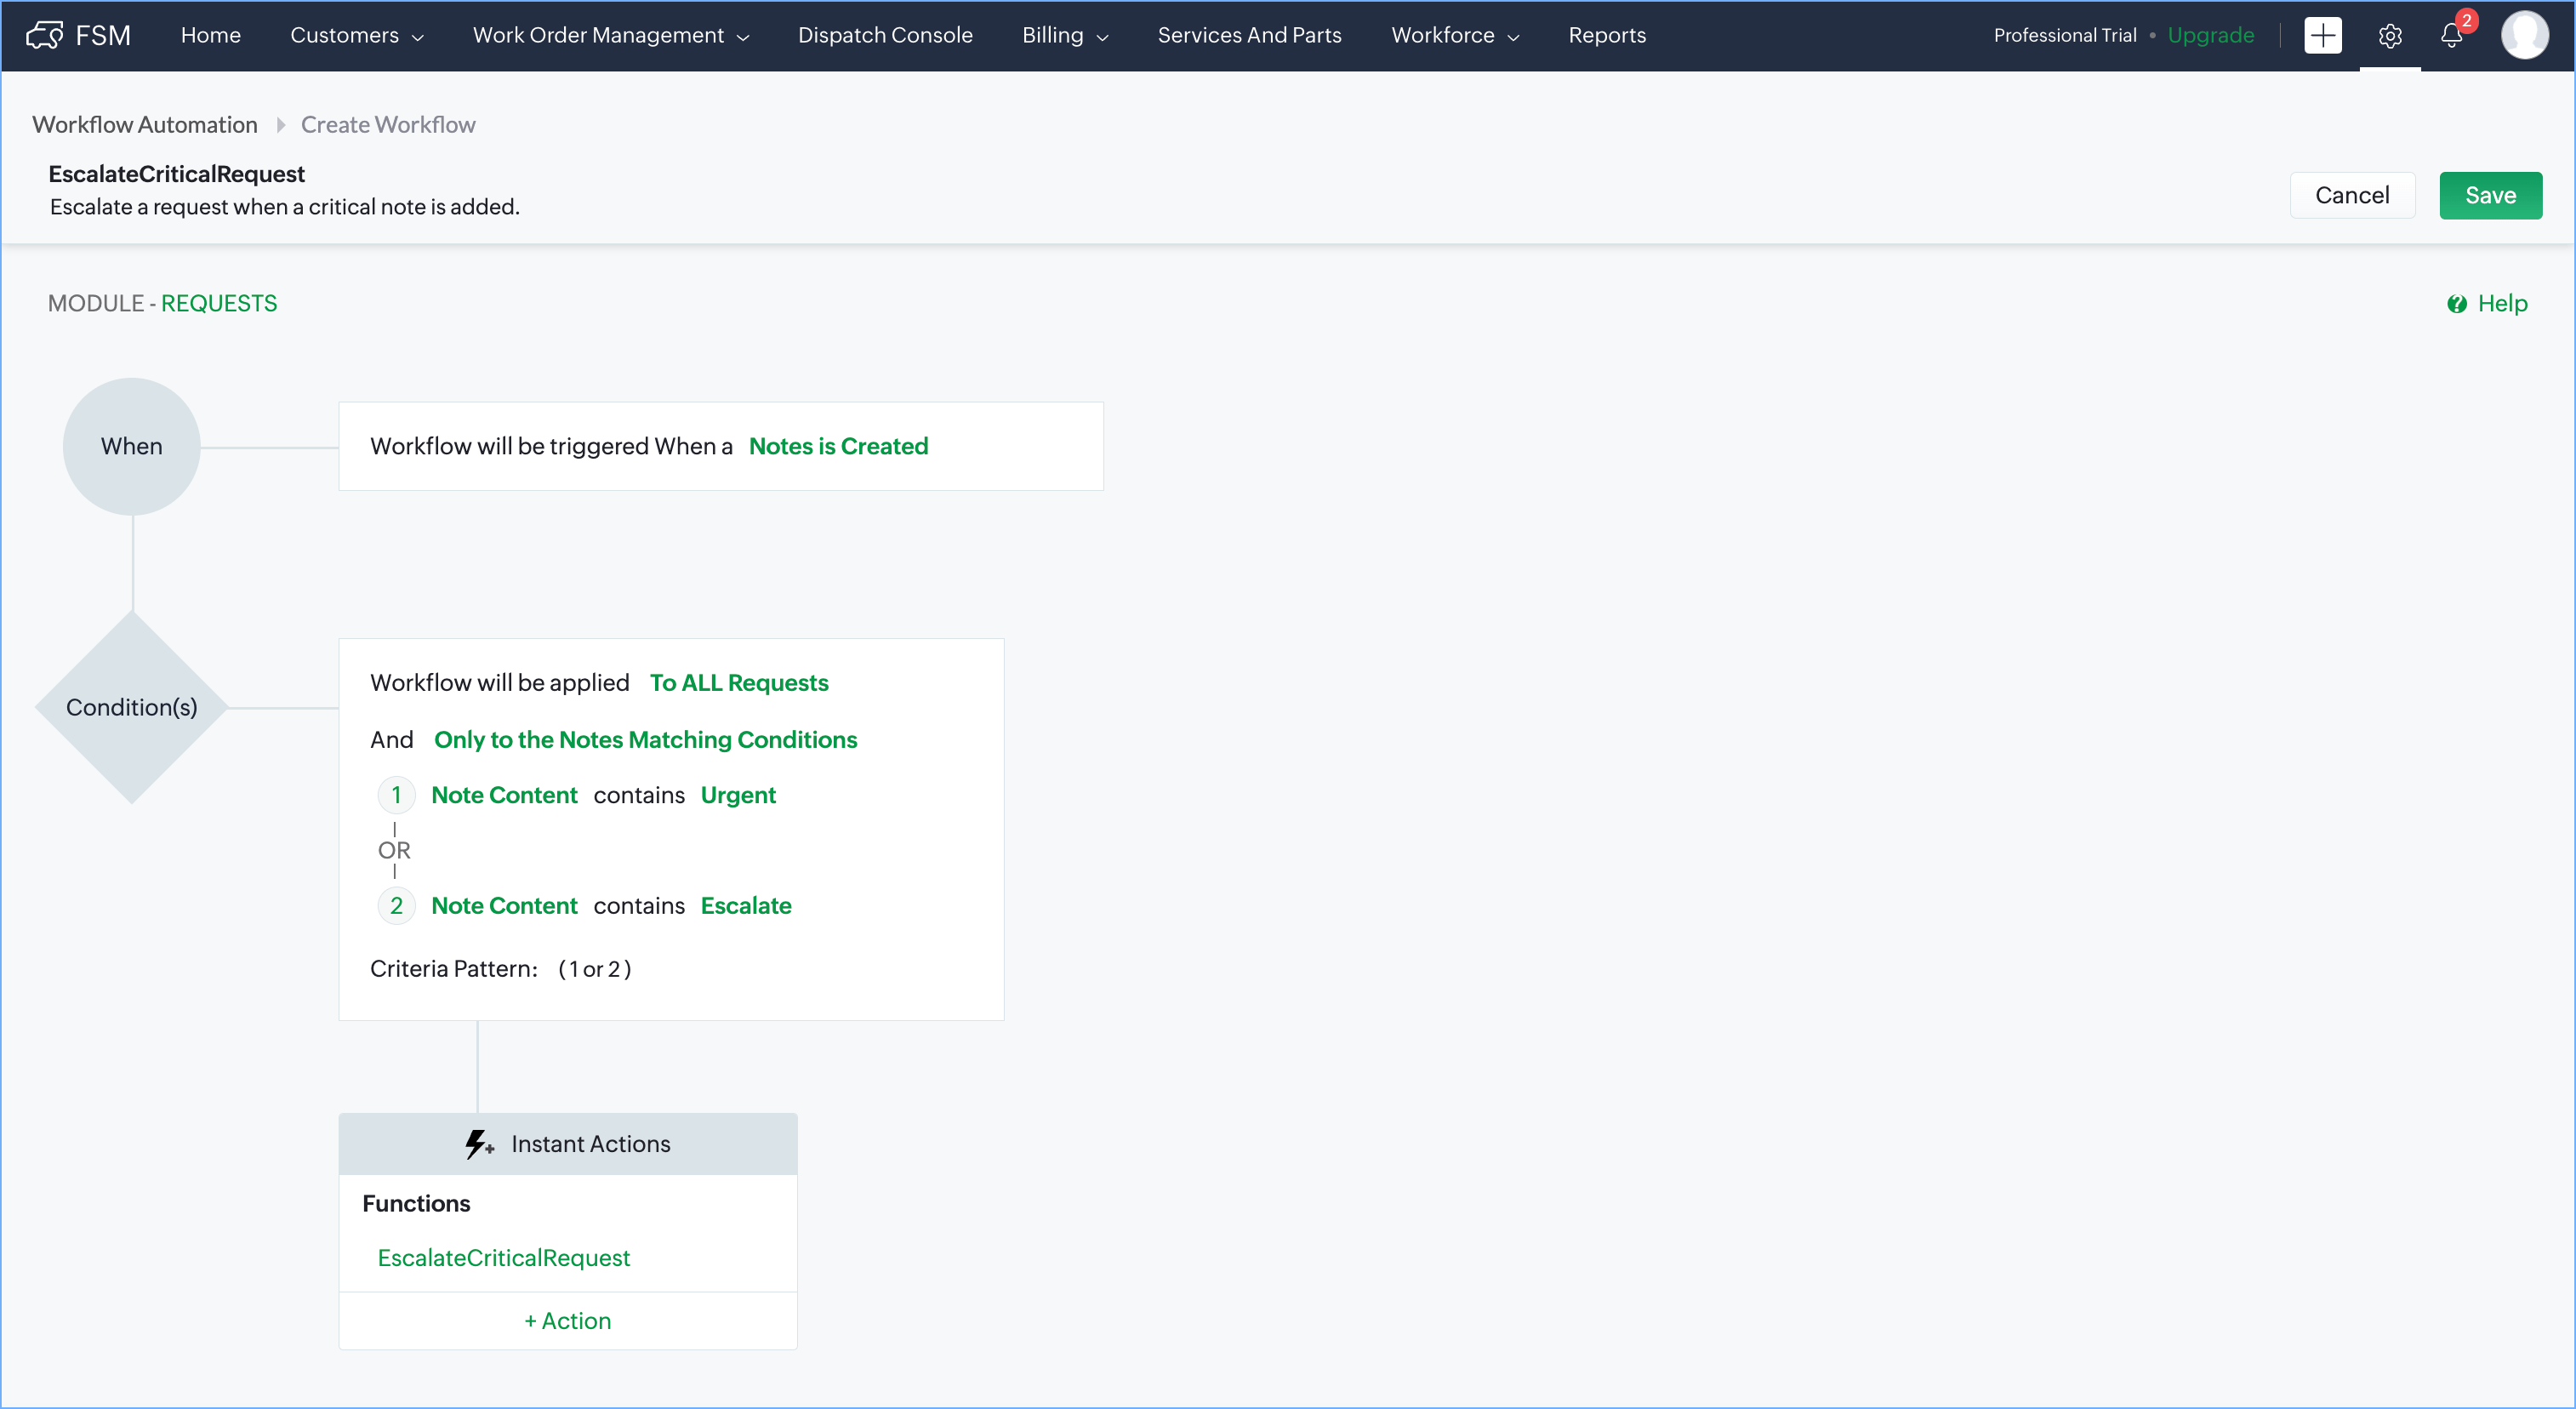Click the FSM logo icon
The height and width of the screenshot is (1409, 2576).
point(44,35)
